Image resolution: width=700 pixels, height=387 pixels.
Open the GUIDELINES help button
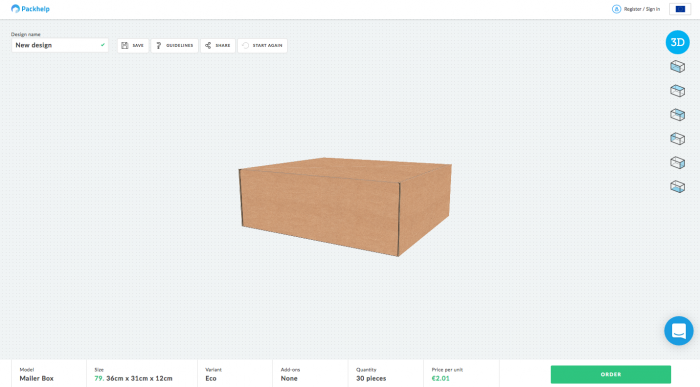click(x=175, y=46)
